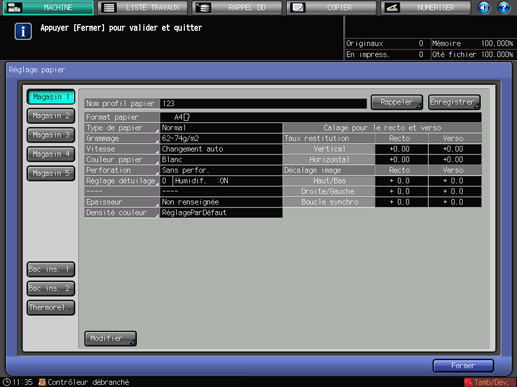Switch to NUMERISER tab

pos(426,8)
